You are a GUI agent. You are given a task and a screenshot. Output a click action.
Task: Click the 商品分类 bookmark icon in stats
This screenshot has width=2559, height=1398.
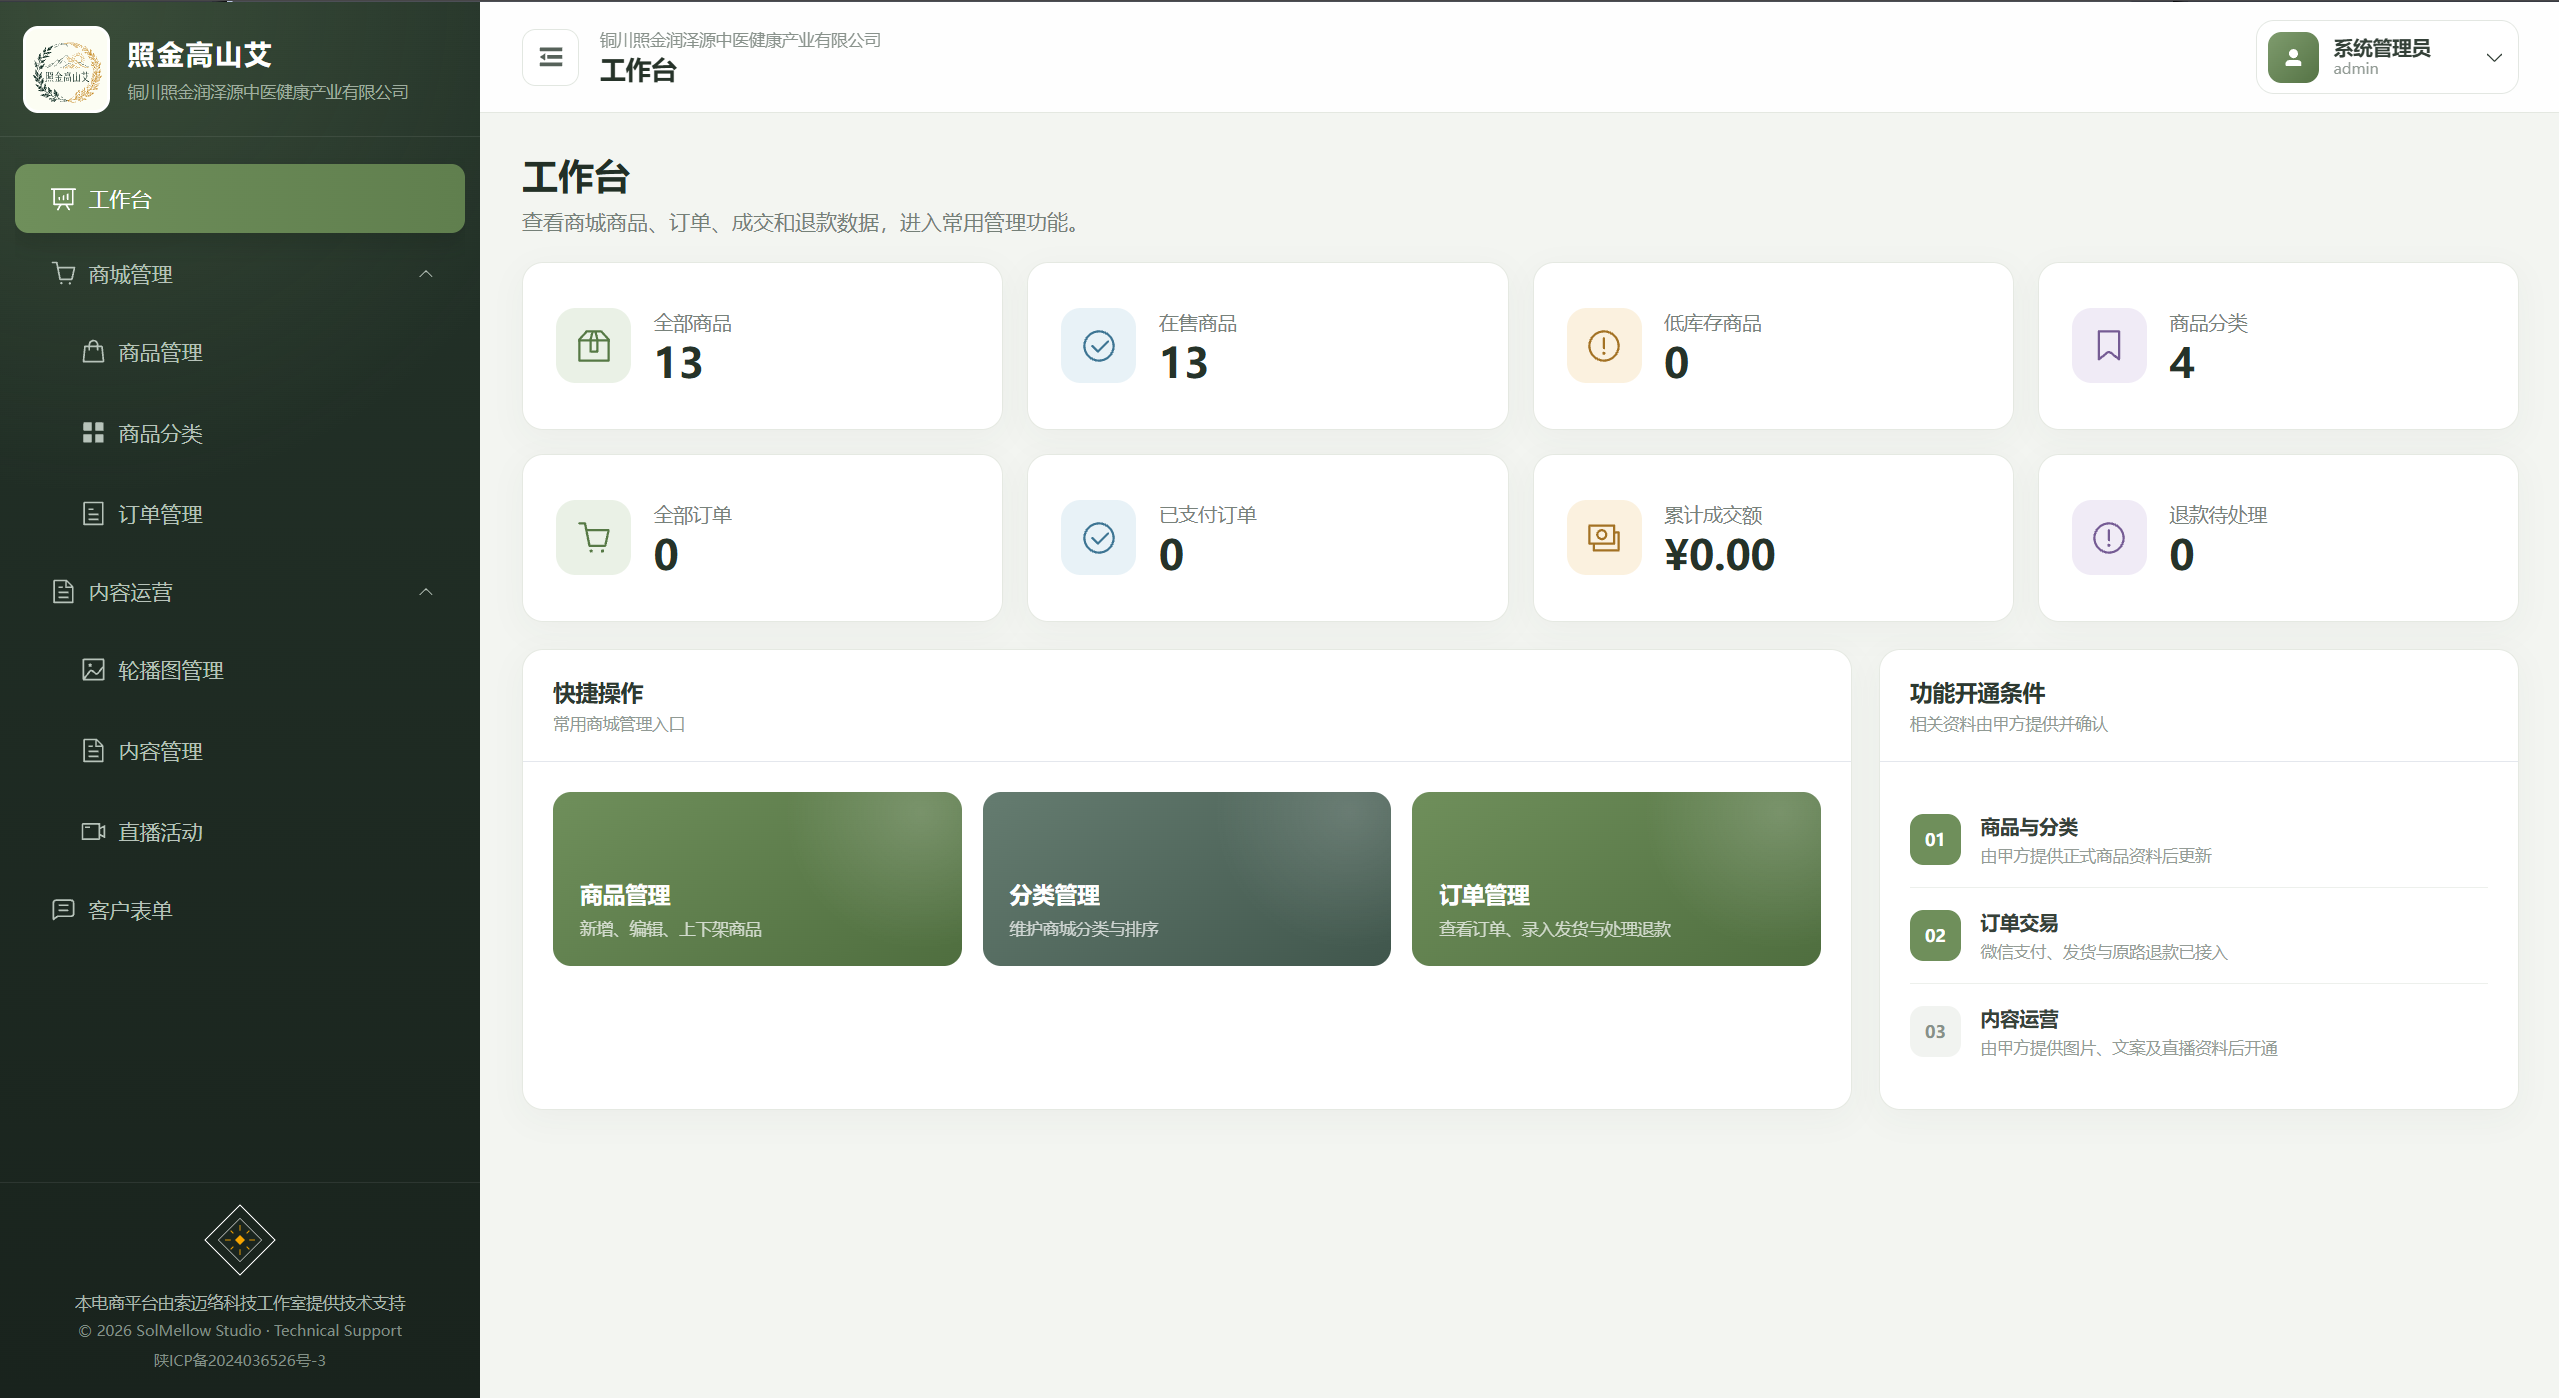pyautogui.click(x=2108, y=346)
